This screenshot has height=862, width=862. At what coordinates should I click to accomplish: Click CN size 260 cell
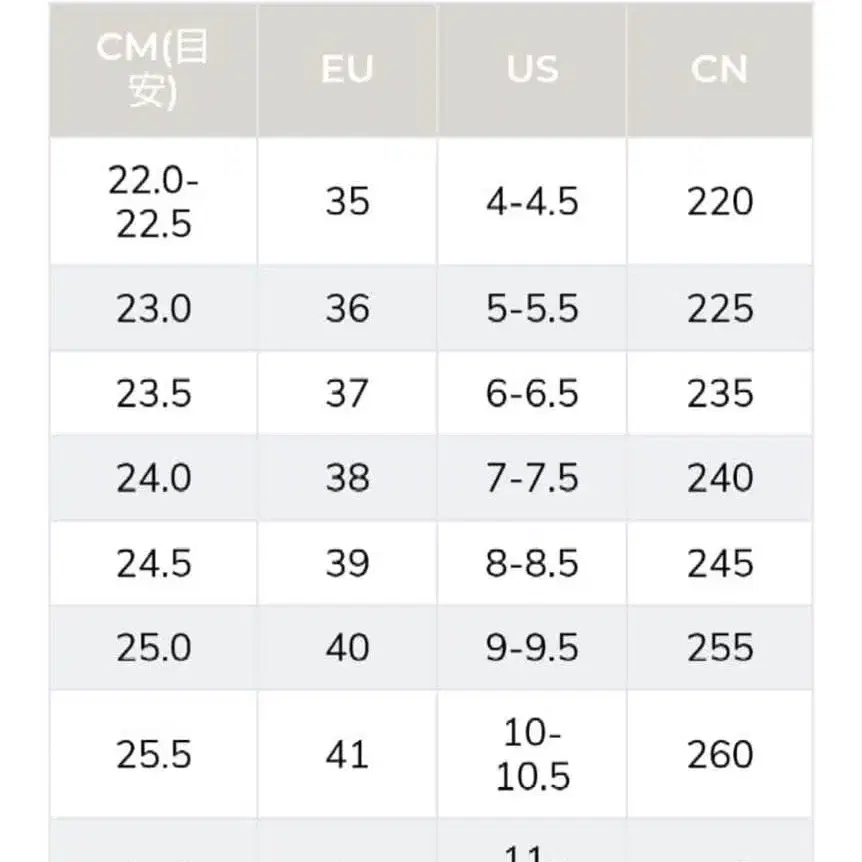(720, 754)
